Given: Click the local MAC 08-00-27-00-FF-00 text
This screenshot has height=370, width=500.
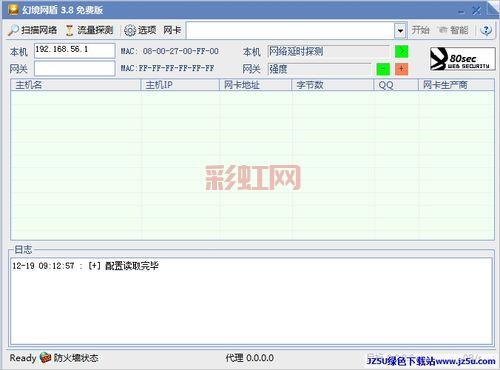Looking at the screenshot, I should tap(181, 51).
